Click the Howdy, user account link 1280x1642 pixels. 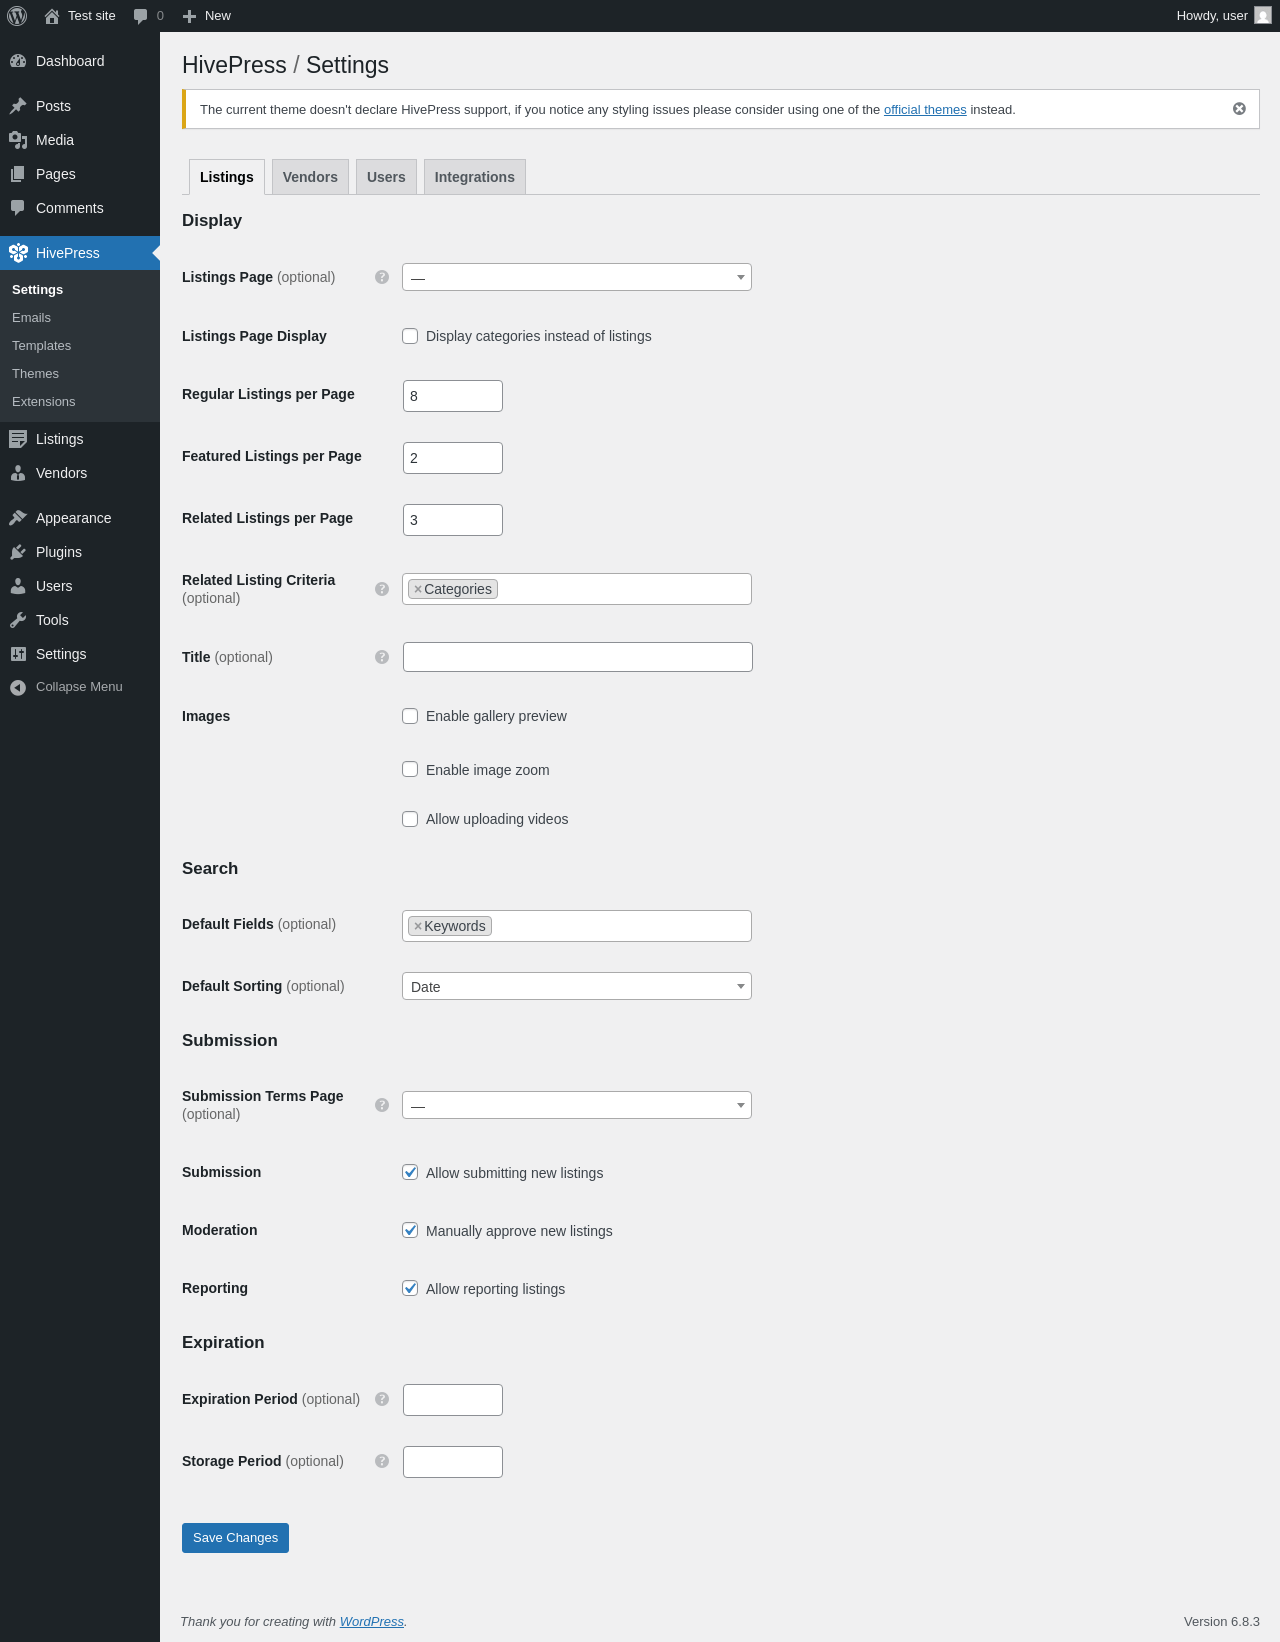click(1223, 16)
